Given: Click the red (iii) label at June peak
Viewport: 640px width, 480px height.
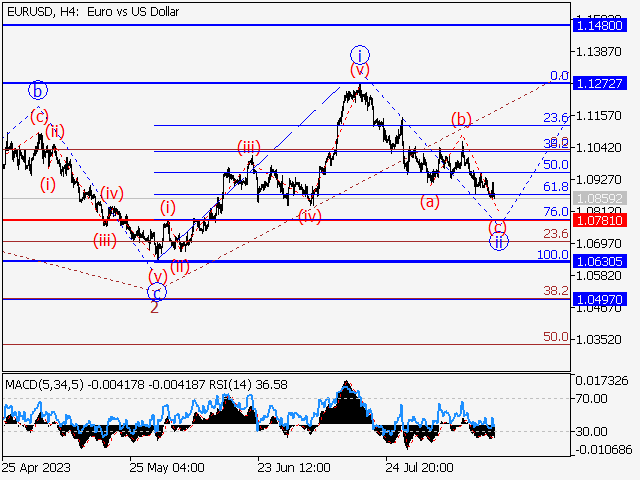Looking at the screenshot, I should pyautogui.click(x=249, y=147).
